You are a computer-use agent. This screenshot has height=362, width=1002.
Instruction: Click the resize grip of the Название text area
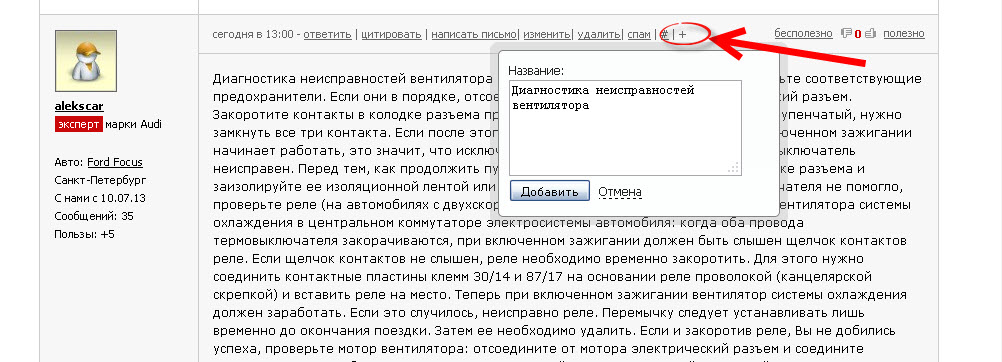pyautogui.click(x=734, y=168)
